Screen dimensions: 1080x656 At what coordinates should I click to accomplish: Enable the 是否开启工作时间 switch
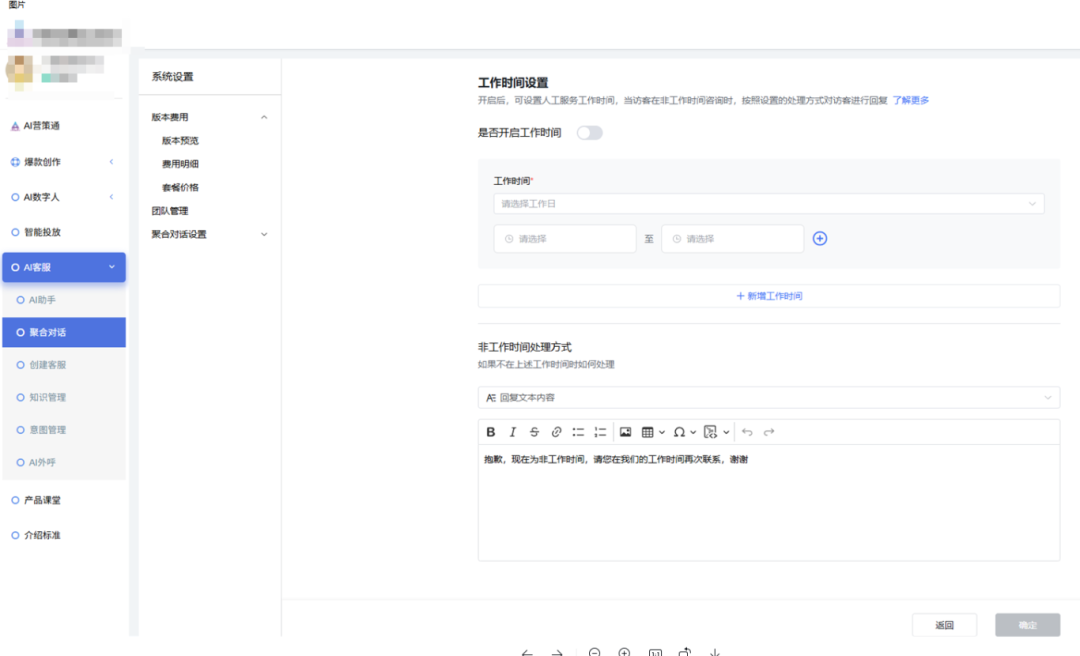pyautogui.click(x=590, y=133)
